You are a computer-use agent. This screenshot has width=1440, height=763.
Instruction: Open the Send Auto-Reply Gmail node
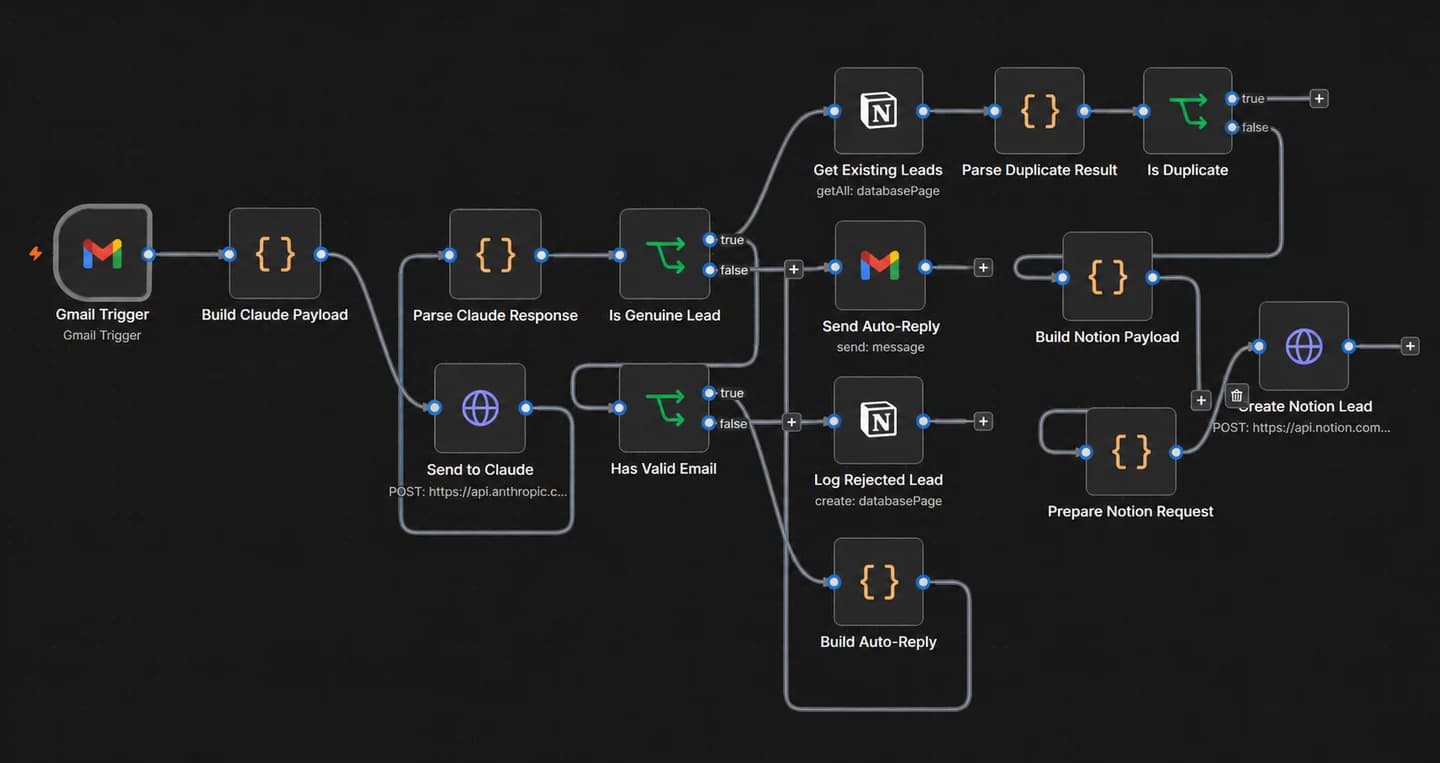(x=880, y=266)
